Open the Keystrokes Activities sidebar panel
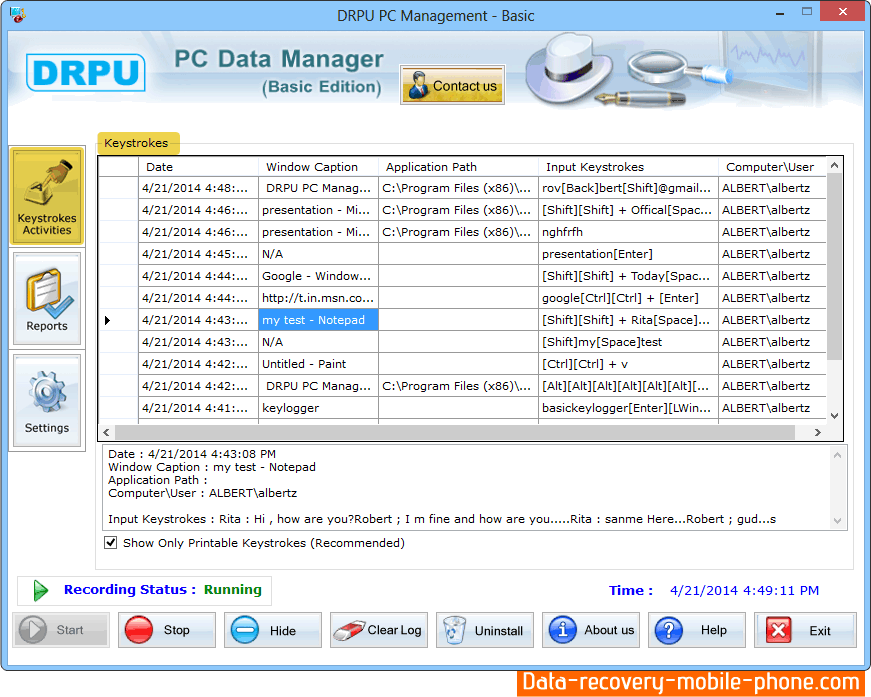The height and width of the screenshot is (697, 871). coord(47,197)
